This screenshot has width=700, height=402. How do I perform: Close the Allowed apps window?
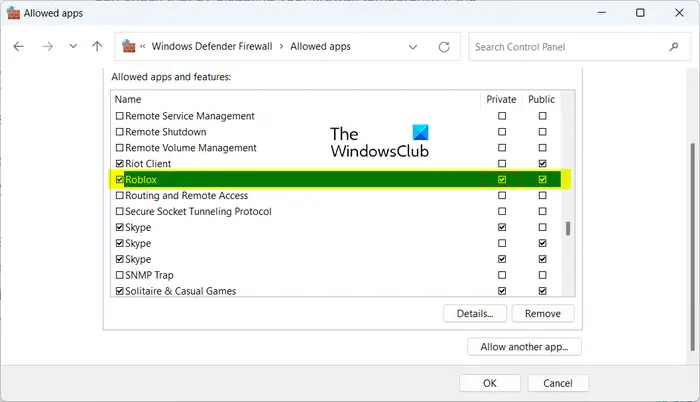[x=679, y=13]
